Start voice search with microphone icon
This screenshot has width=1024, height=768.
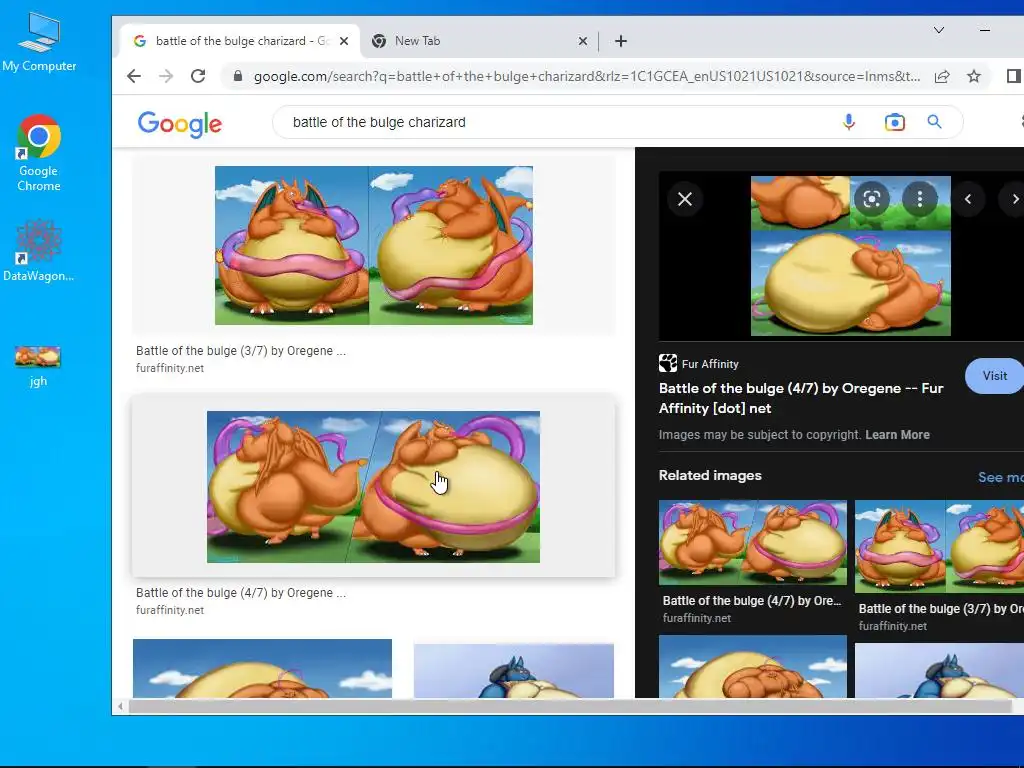point(848,122)
